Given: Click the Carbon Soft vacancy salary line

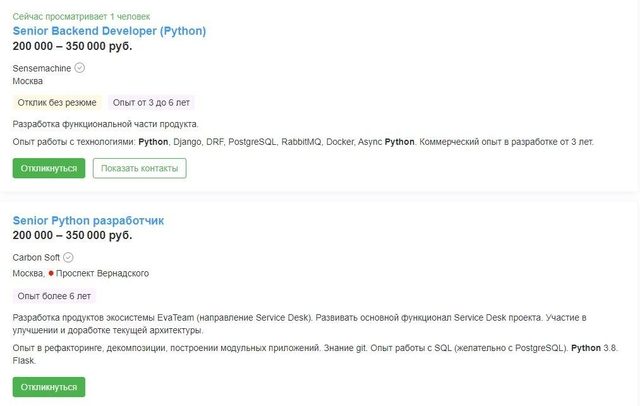Looking at the screenshot, I should [x=72, y=235].
